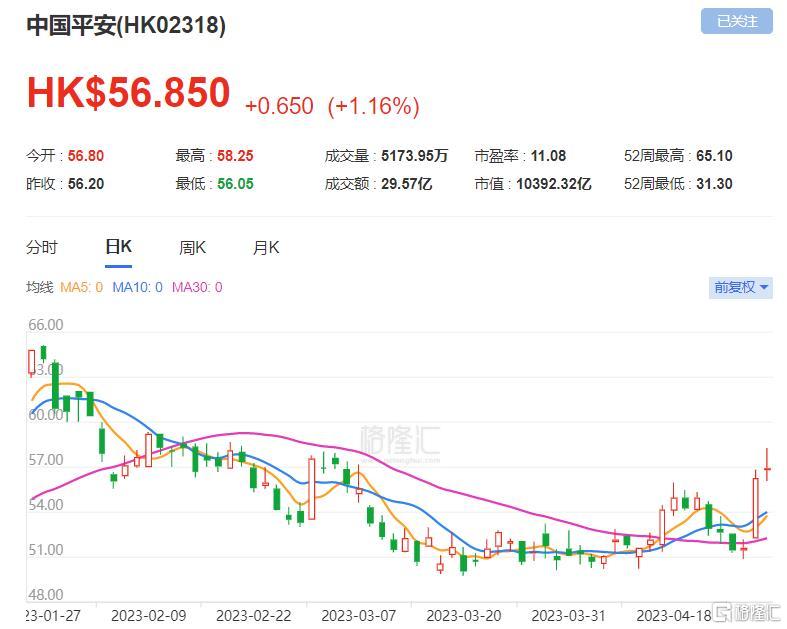Click the 成交量 value 5173.95万
The height and width of the screenshot is (629, 787).
(414, 156)
